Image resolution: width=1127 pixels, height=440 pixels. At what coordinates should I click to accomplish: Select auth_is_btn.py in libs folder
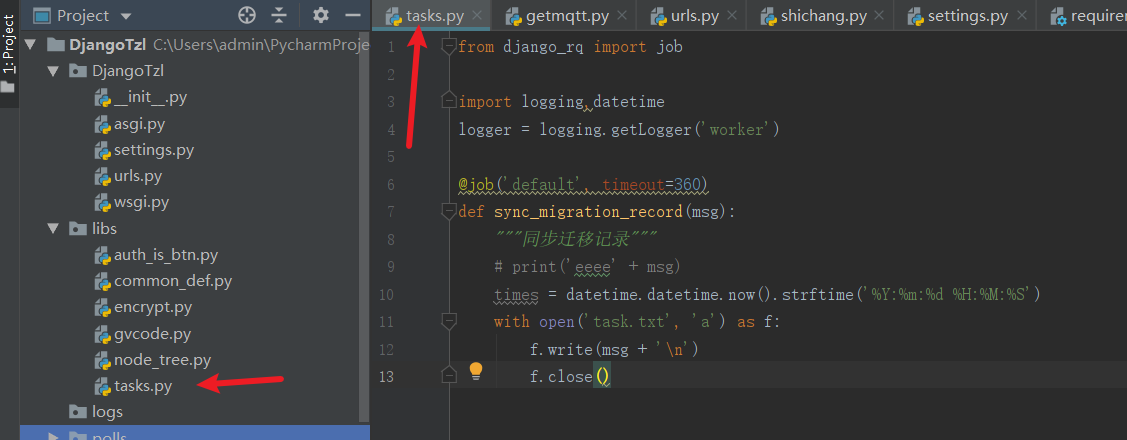pos(166,255)
